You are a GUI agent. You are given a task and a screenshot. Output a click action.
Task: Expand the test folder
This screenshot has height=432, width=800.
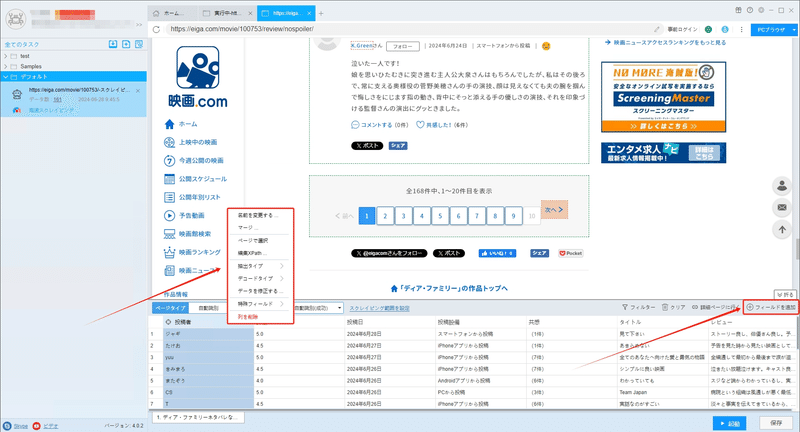6,56
